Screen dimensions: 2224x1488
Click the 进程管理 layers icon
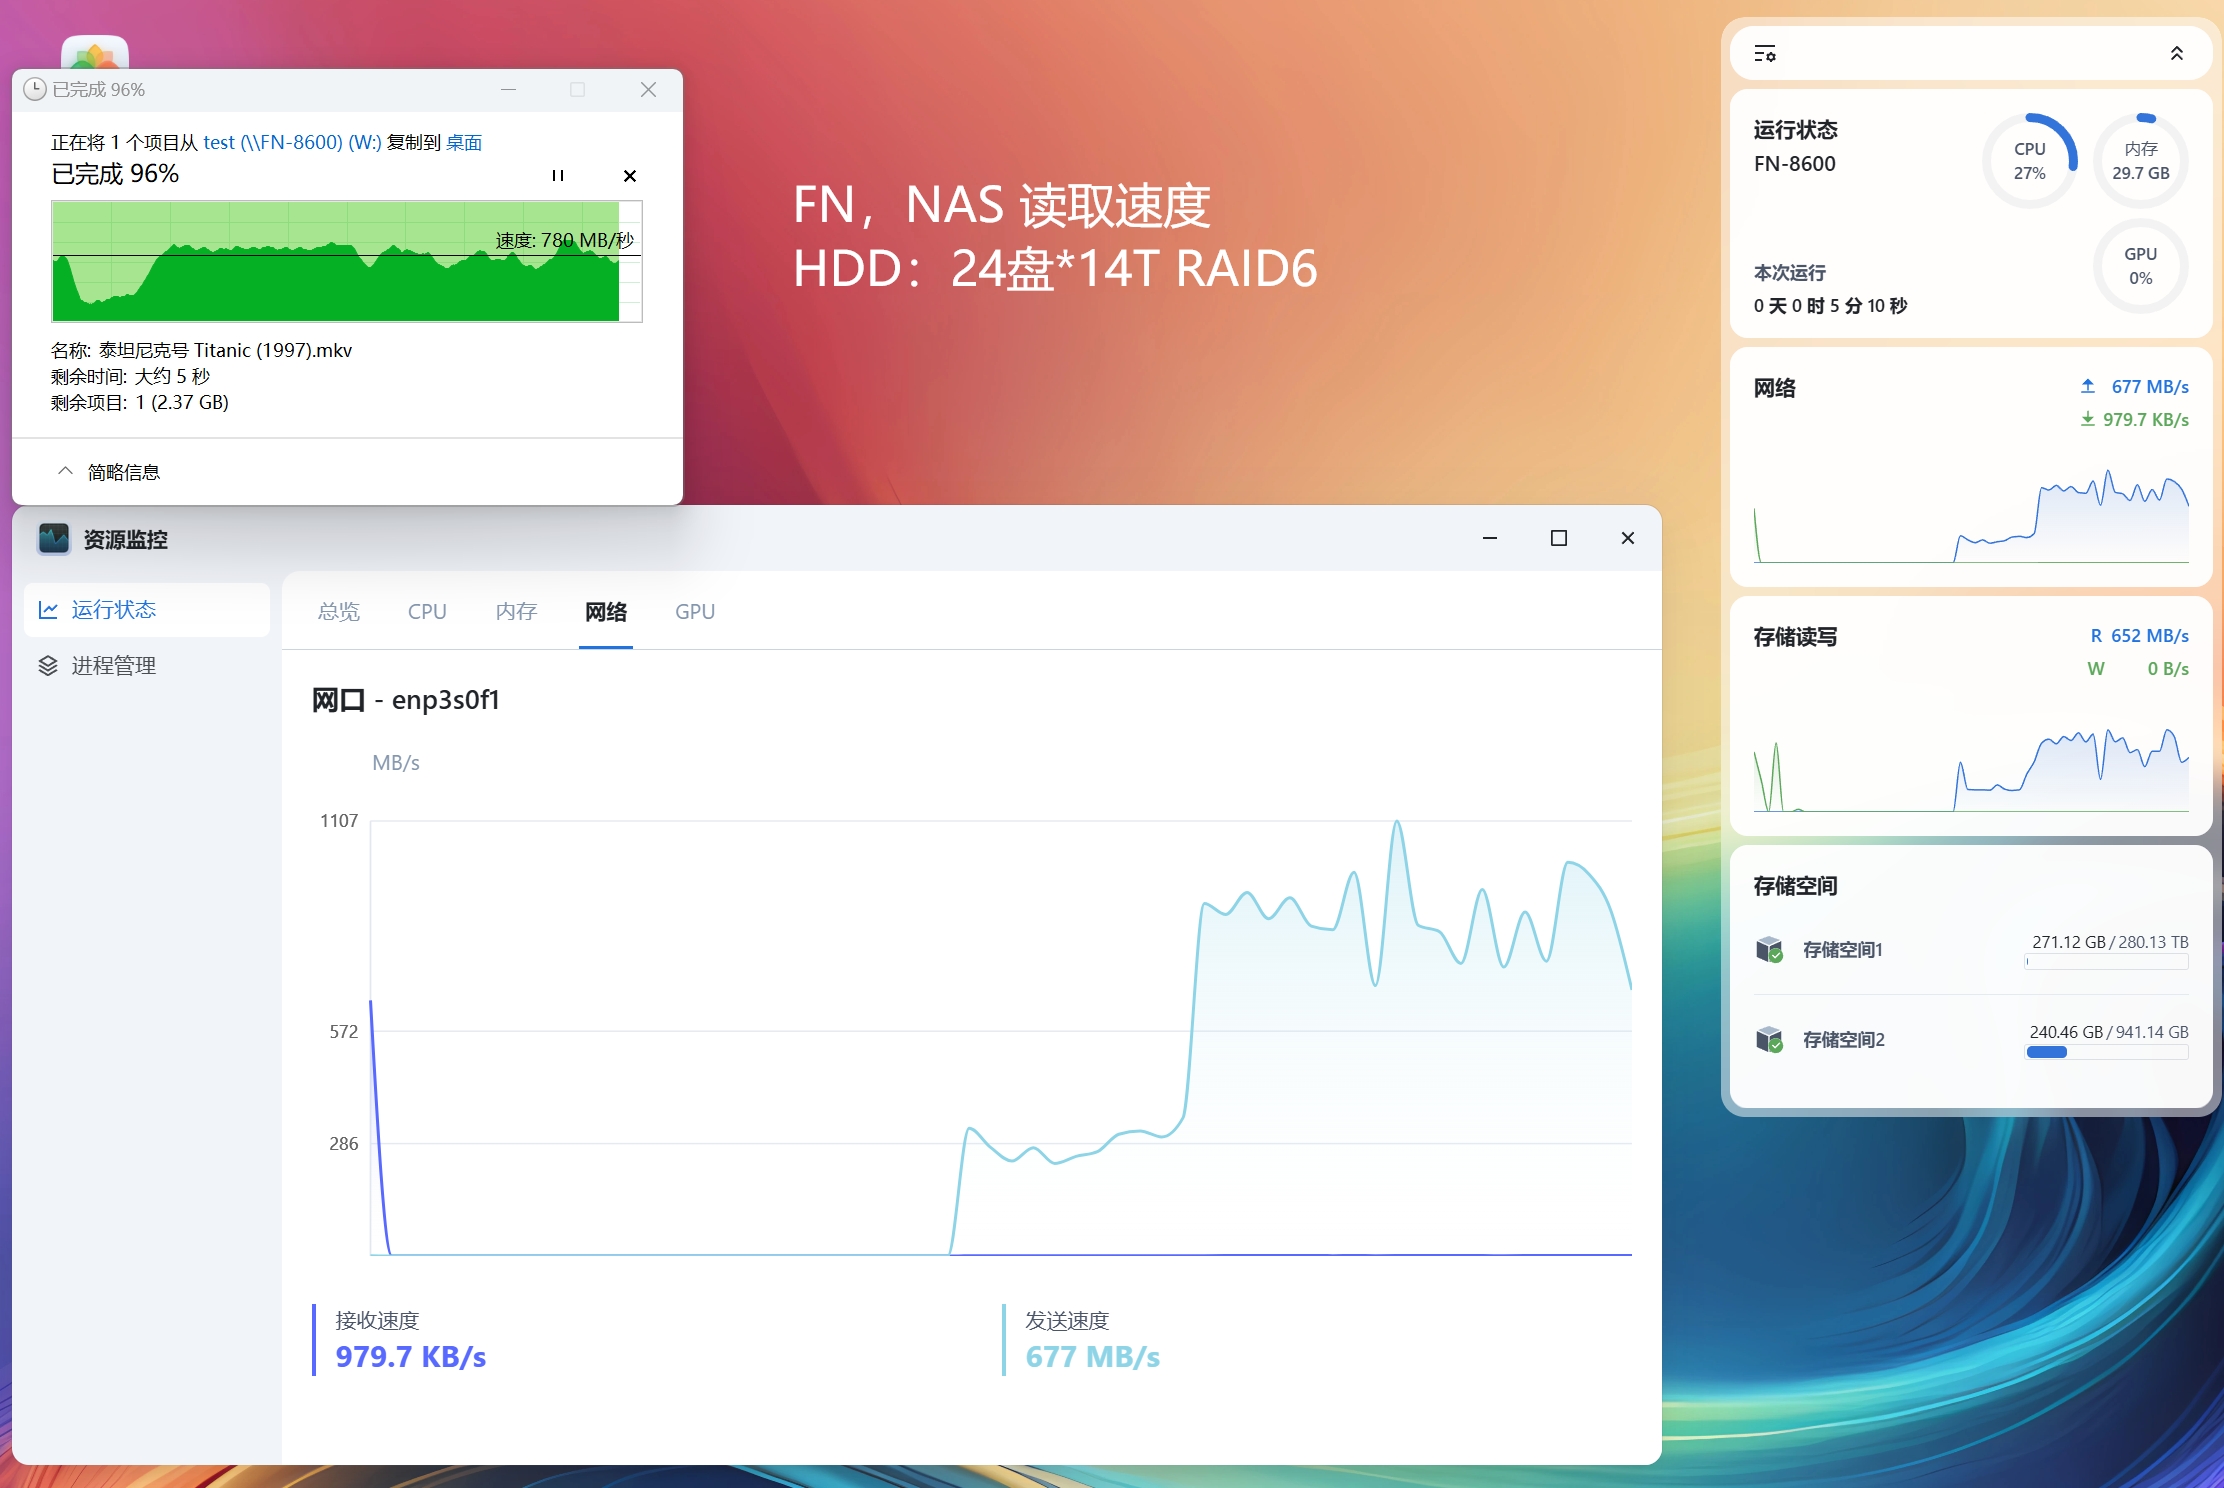click(48, 666)
